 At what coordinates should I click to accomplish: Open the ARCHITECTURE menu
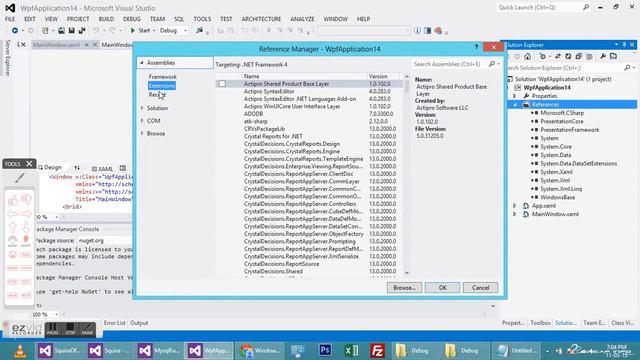261,19
